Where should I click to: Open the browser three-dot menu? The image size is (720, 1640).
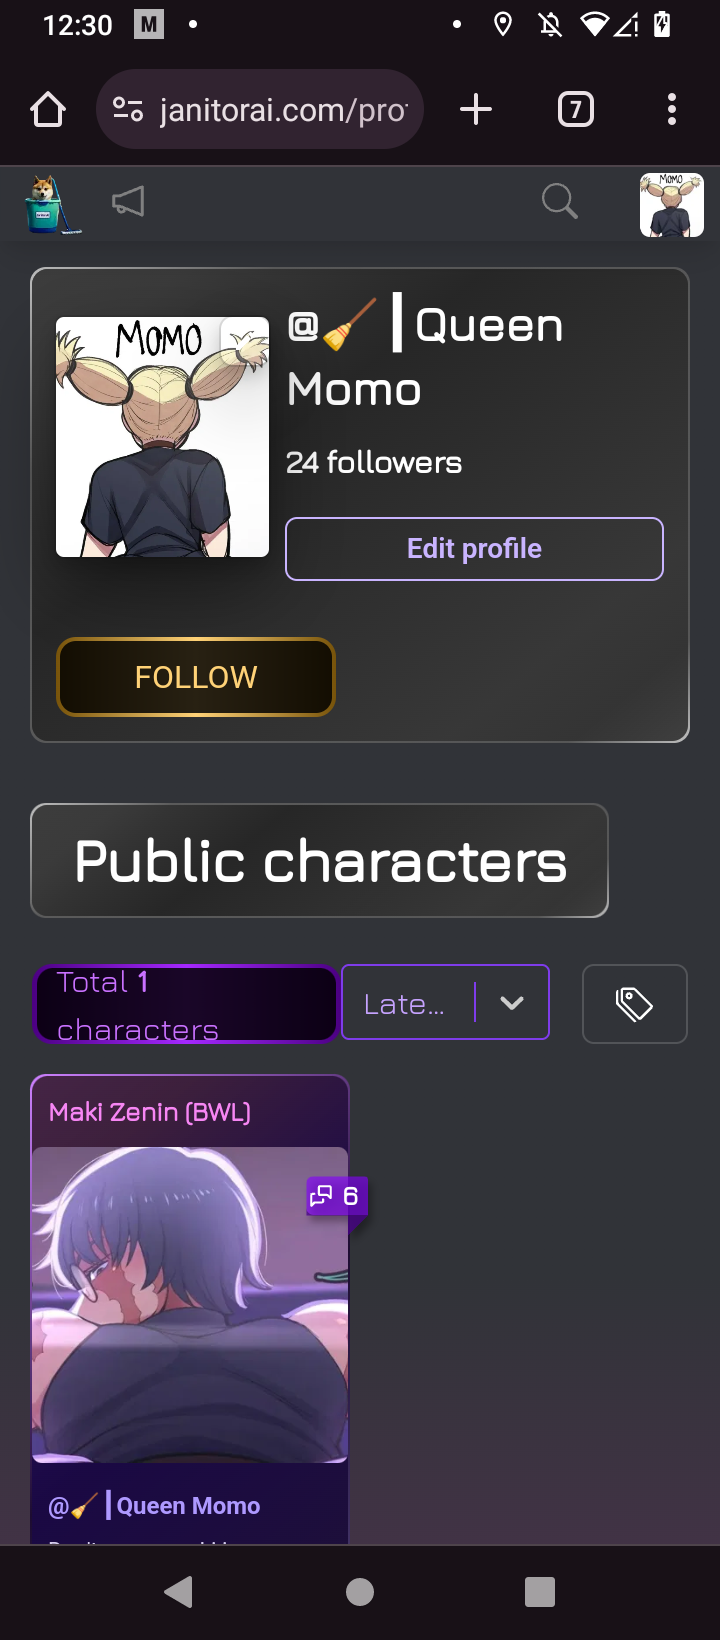671,110
